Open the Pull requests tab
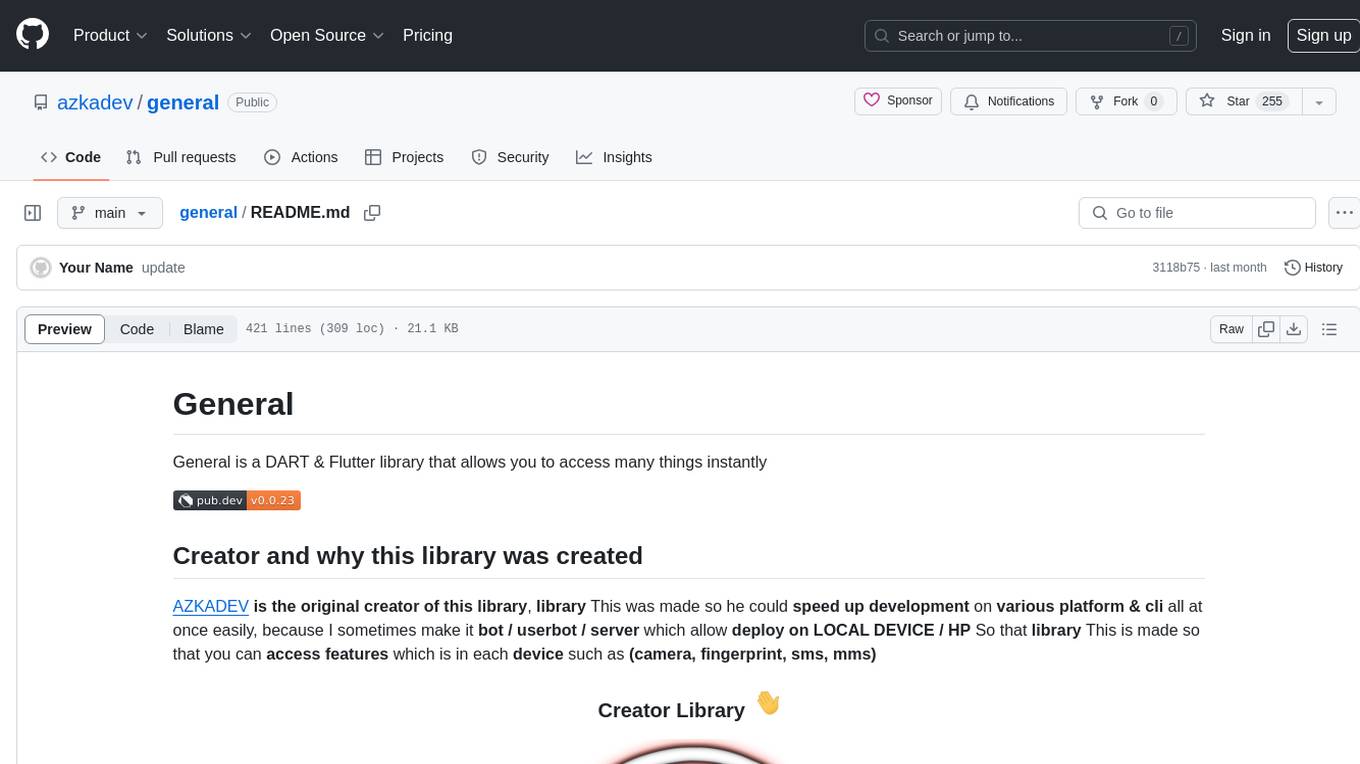Image resolution: width=1360 pixels, height=764 pixels. [181, 157]
